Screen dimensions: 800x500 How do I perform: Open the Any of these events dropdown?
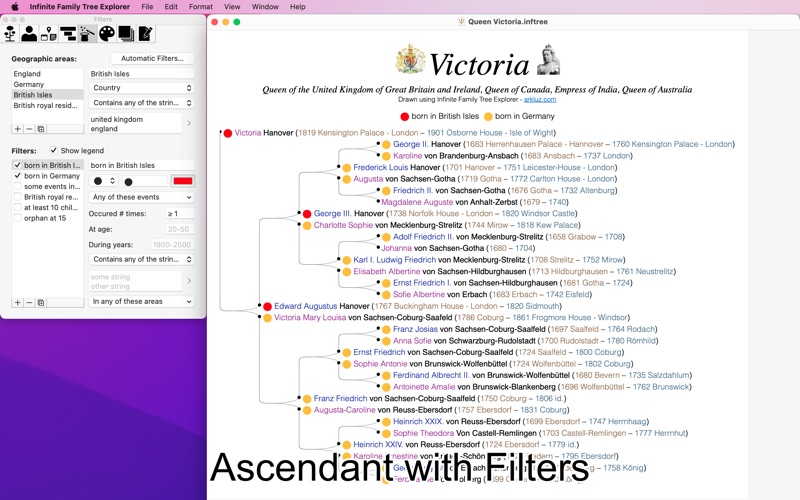(x=142, y=197)
